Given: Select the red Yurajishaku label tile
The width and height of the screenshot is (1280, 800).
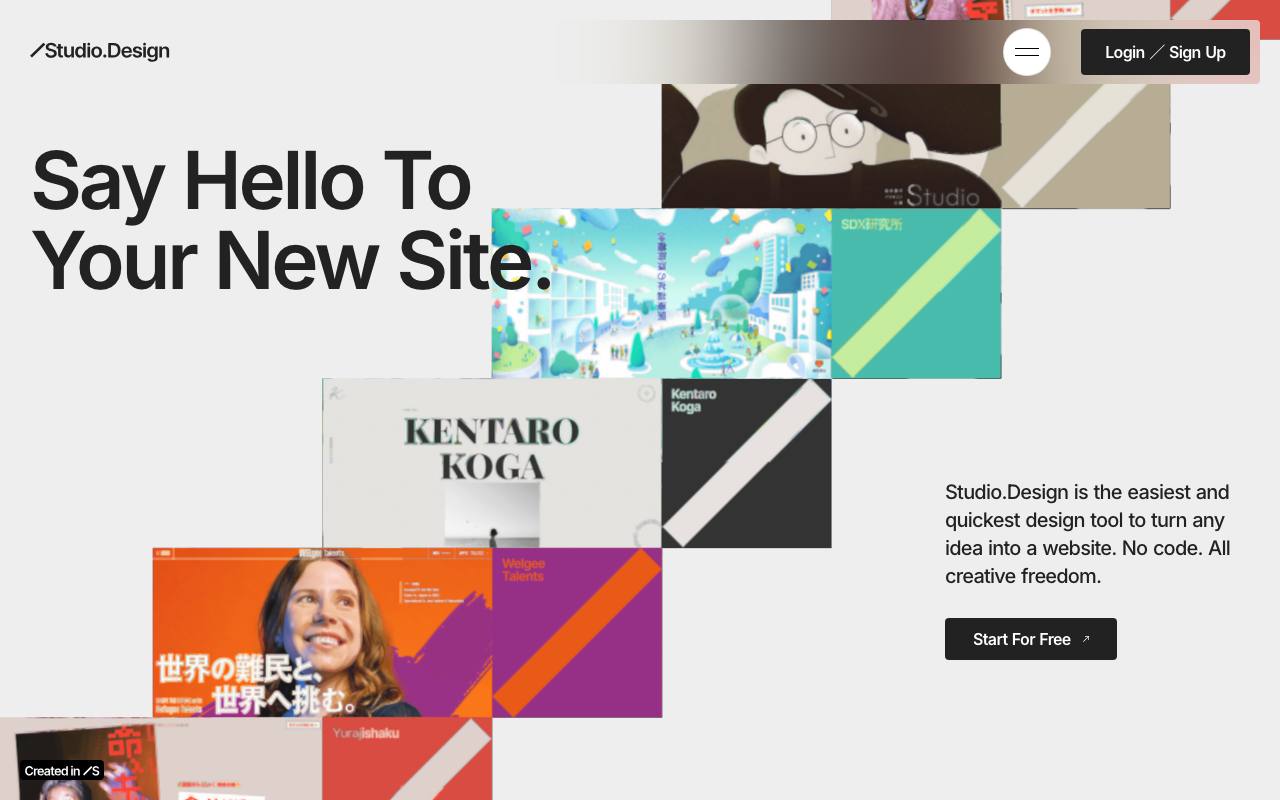Looking at the screenshot, I should [407, 759].
